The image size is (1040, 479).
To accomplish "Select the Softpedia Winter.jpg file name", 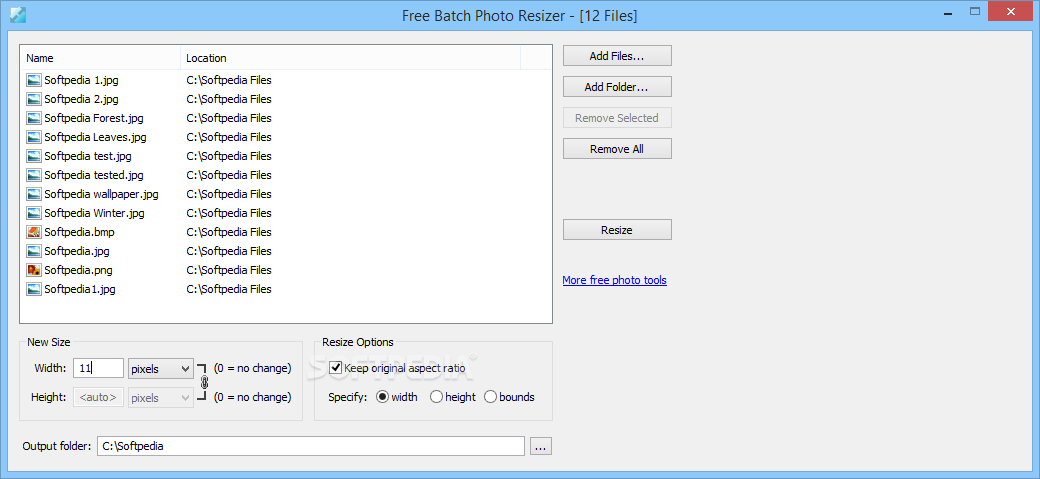I will point(94,213).
